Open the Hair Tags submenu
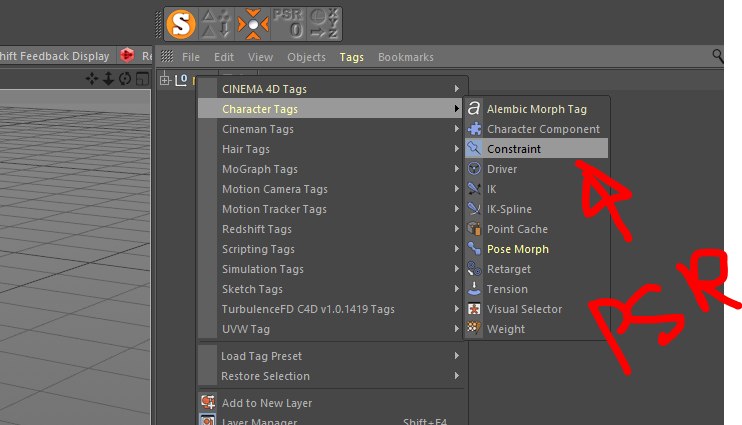Image resolution: width=742 pixels, height=425 pixels. [332, 149]
